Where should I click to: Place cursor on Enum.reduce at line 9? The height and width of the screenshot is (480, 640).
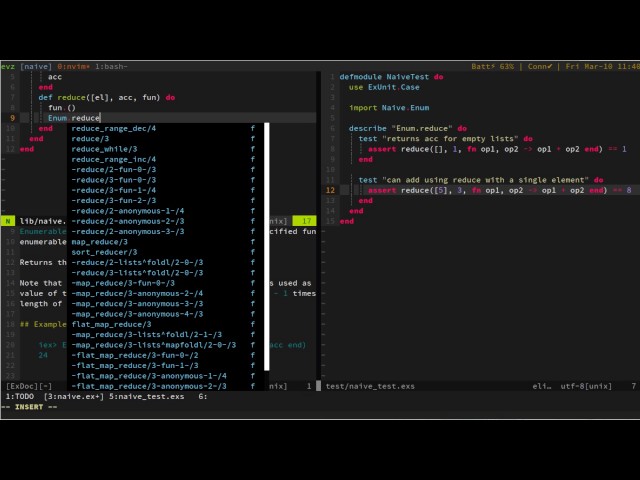click(x=74, y=118)
